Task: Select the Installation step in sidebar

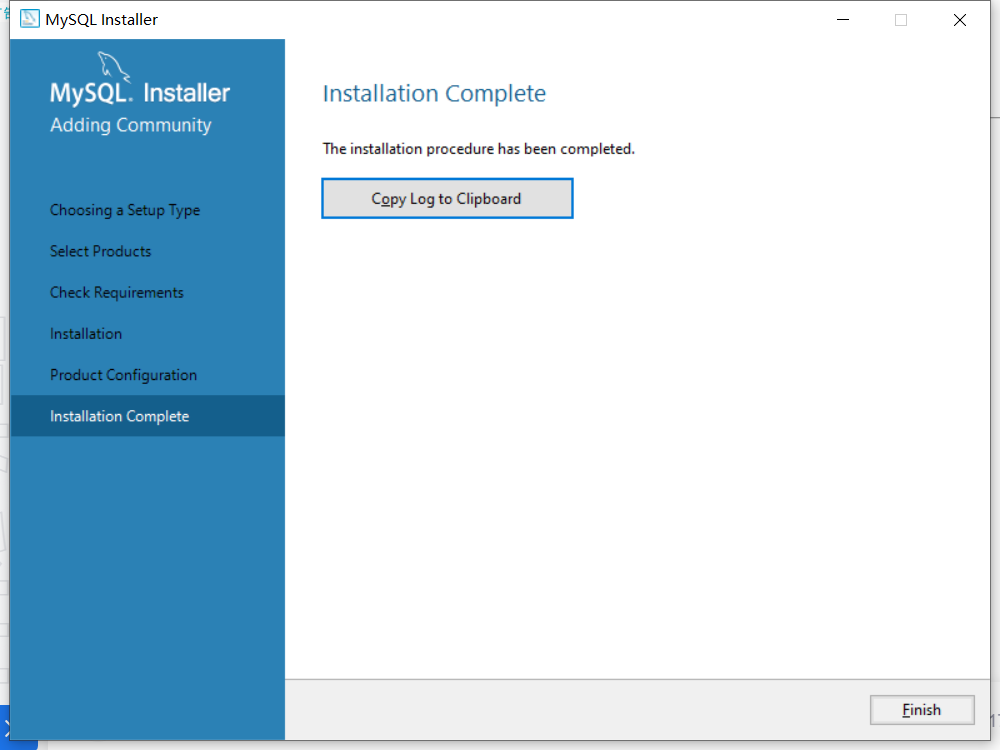Action: [x=86, y=334]
